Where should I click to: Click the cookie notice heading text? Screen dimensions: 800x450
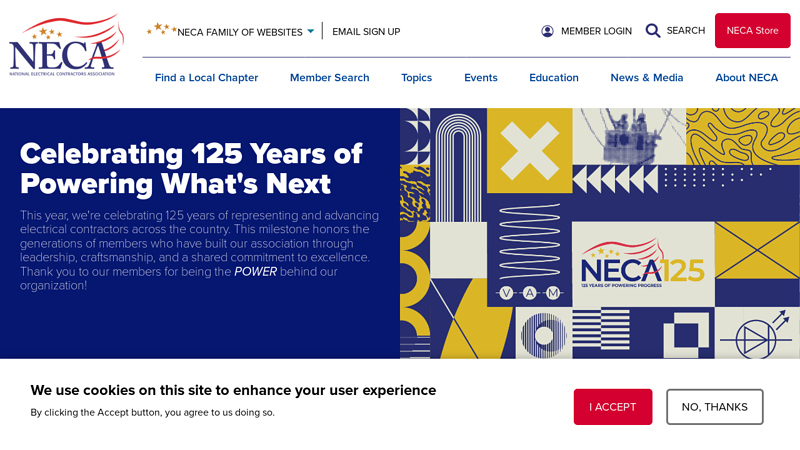coord(233,390)
